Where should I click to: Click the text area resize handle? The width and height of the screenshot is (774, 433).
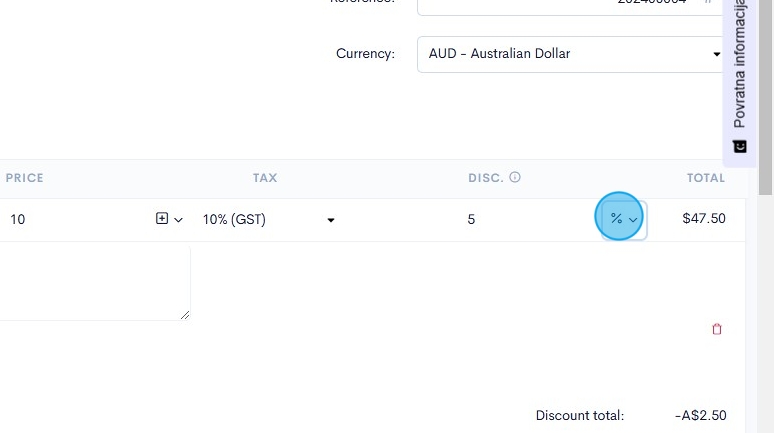click(x=185, y=315)
